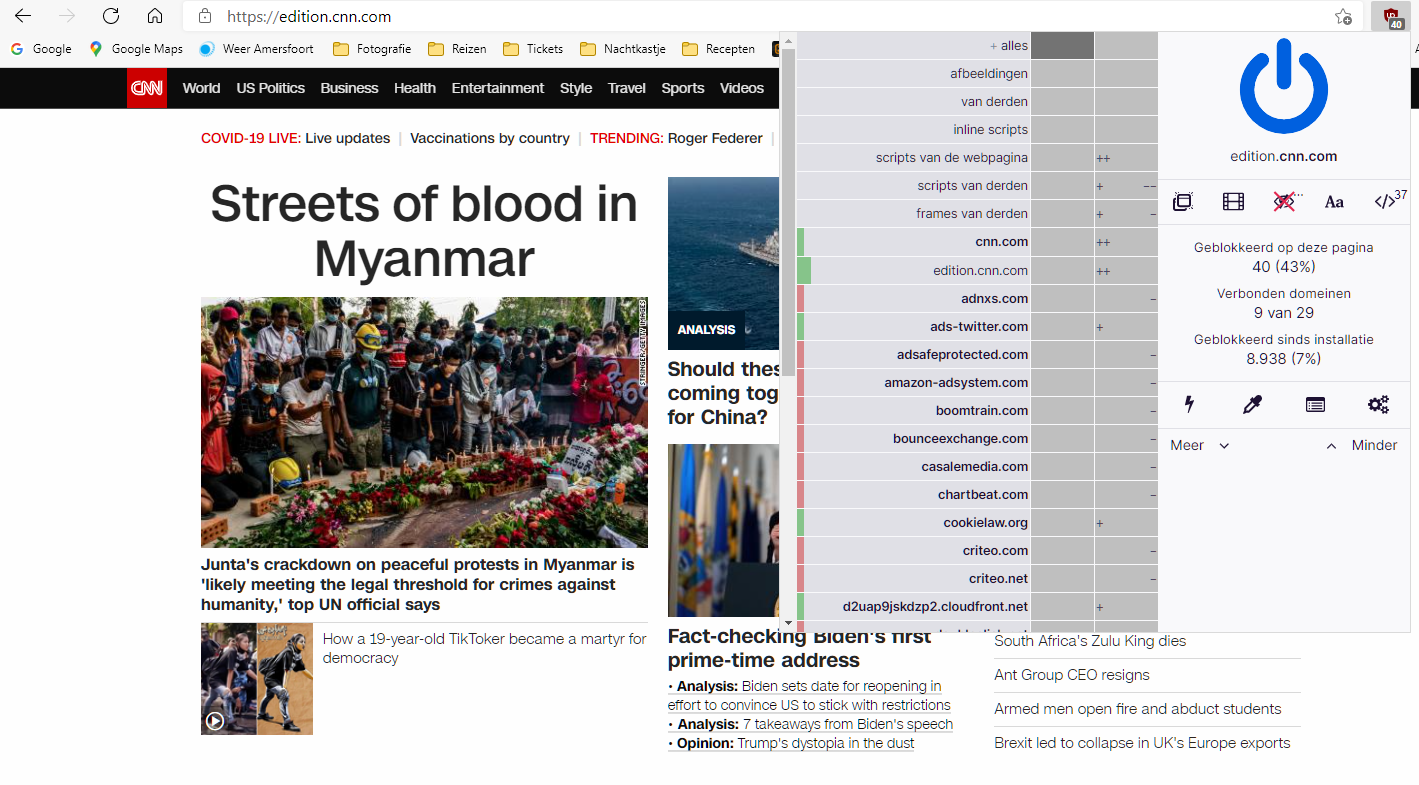Open 'Ant Group CEO resigns' headline

pos(1072,675)
